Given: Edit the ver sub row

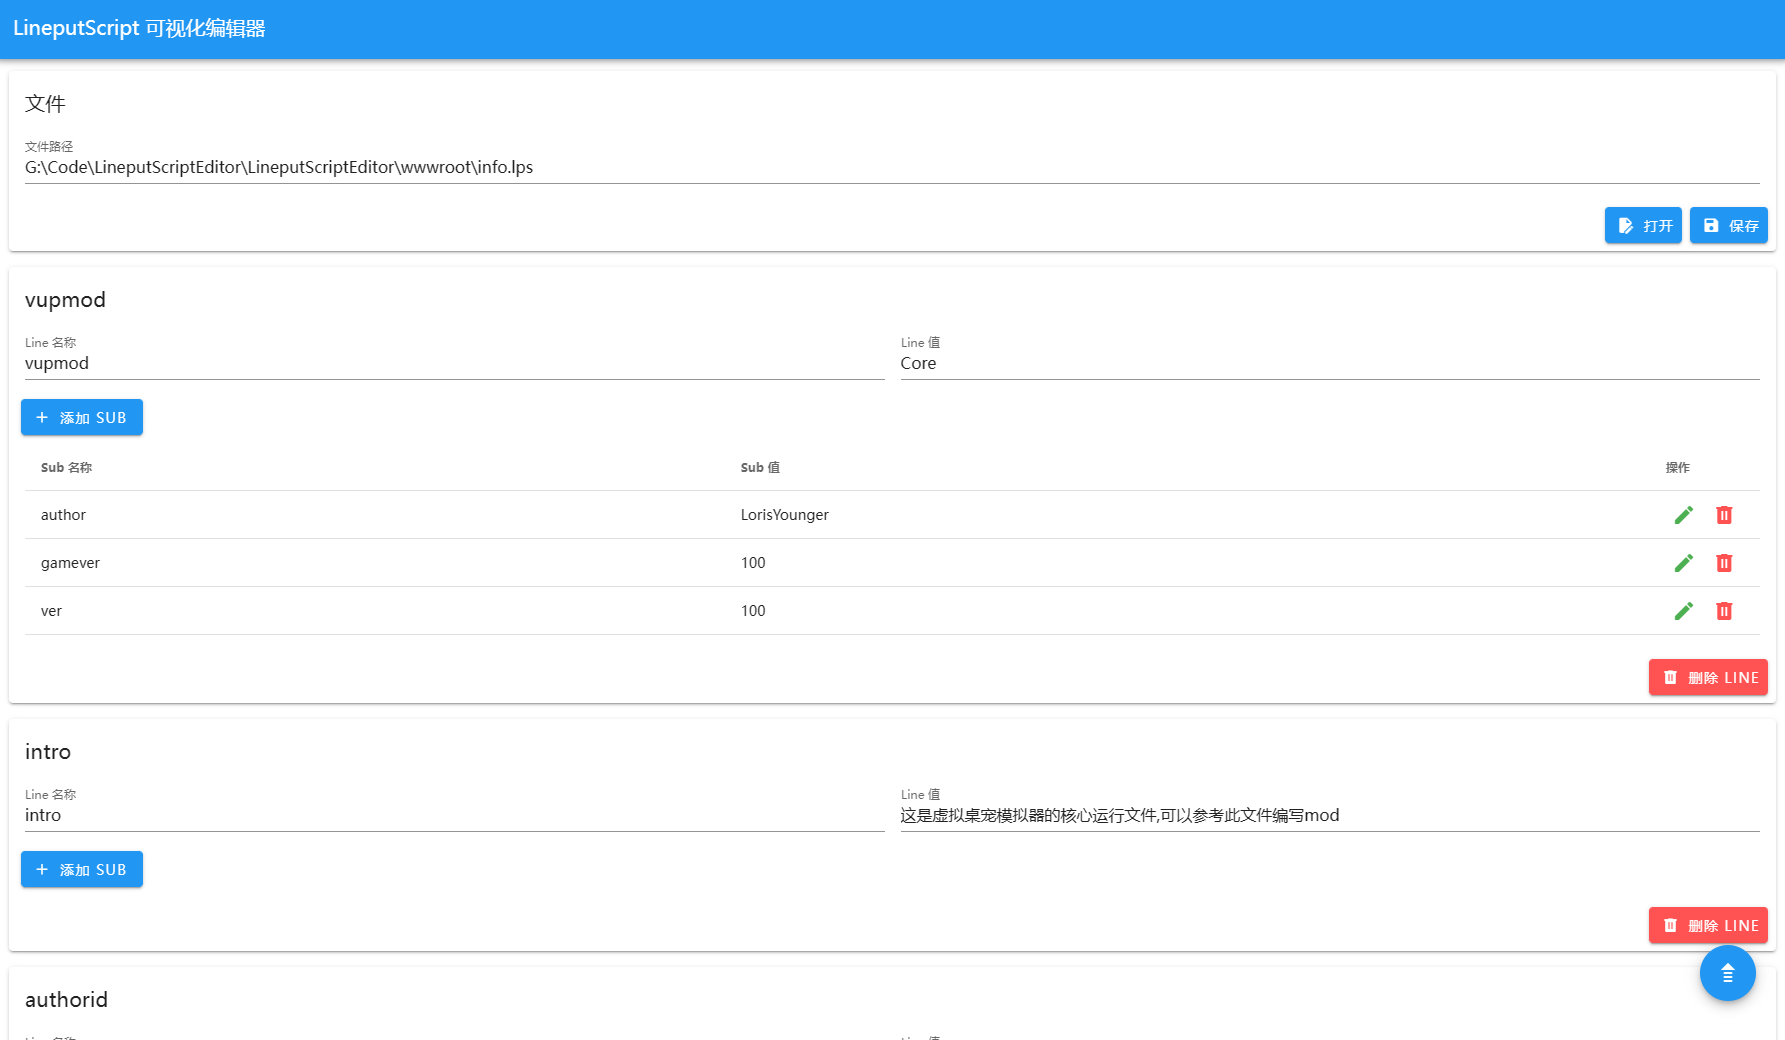Looking at the screenshot, I should point(1684,611).
